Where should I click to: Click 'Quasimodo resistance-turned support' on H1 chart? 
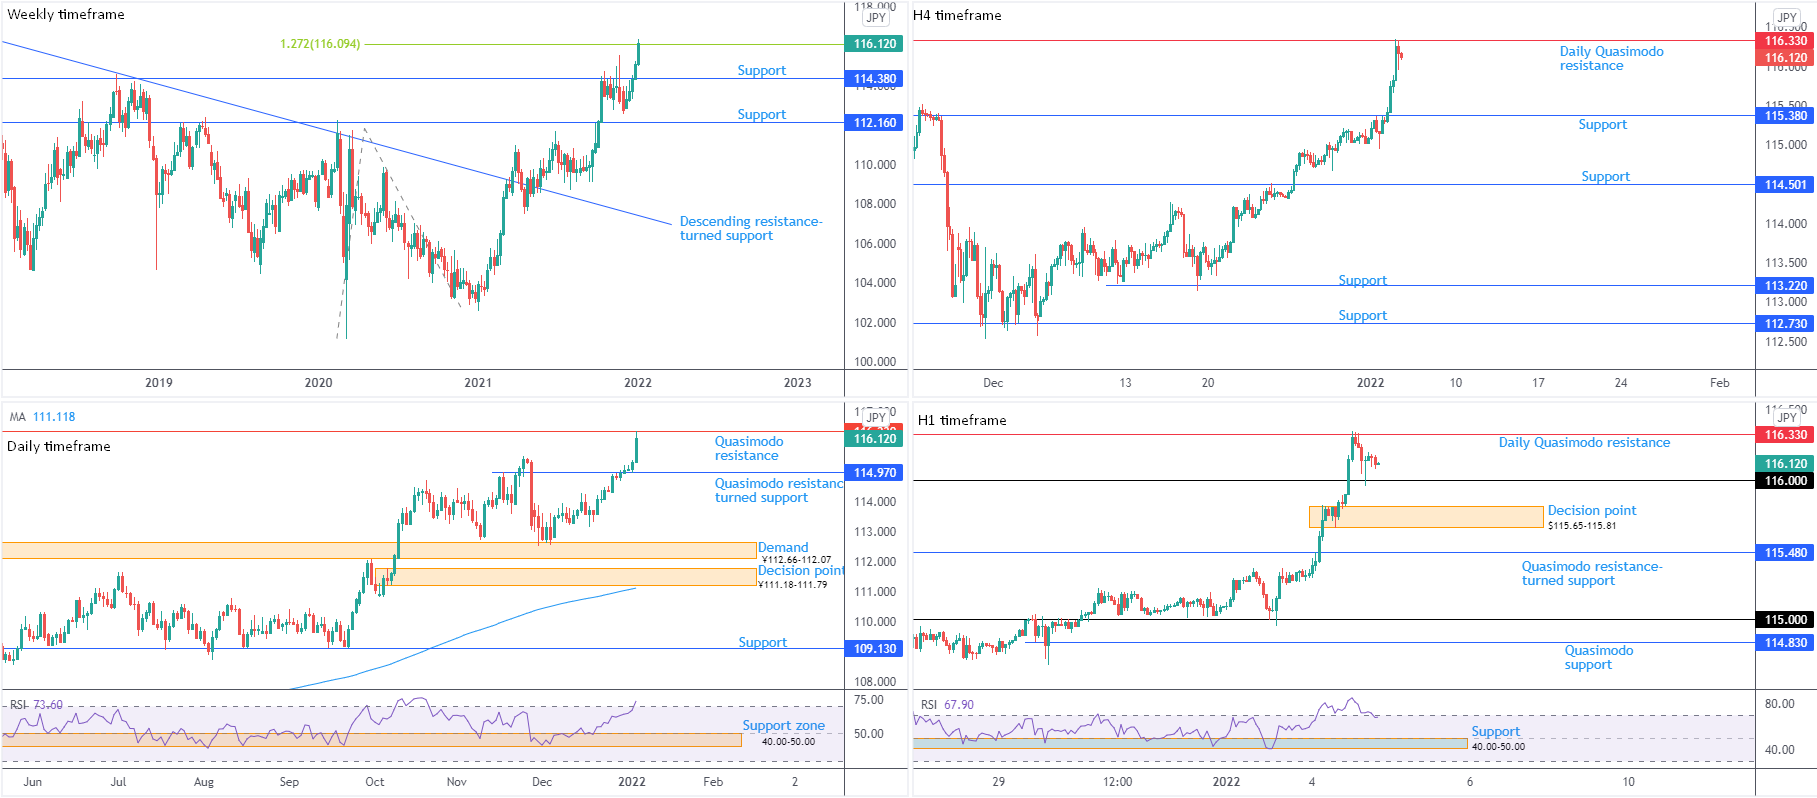(x=1592, y=574)
